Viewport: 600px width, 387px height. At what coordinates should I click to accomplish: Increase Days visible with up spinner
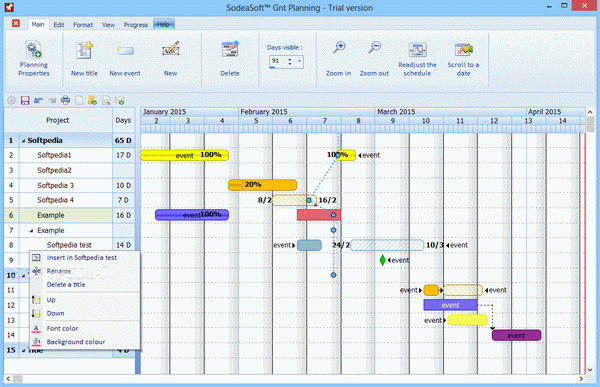pyautogui.click(x=290, y=59)
